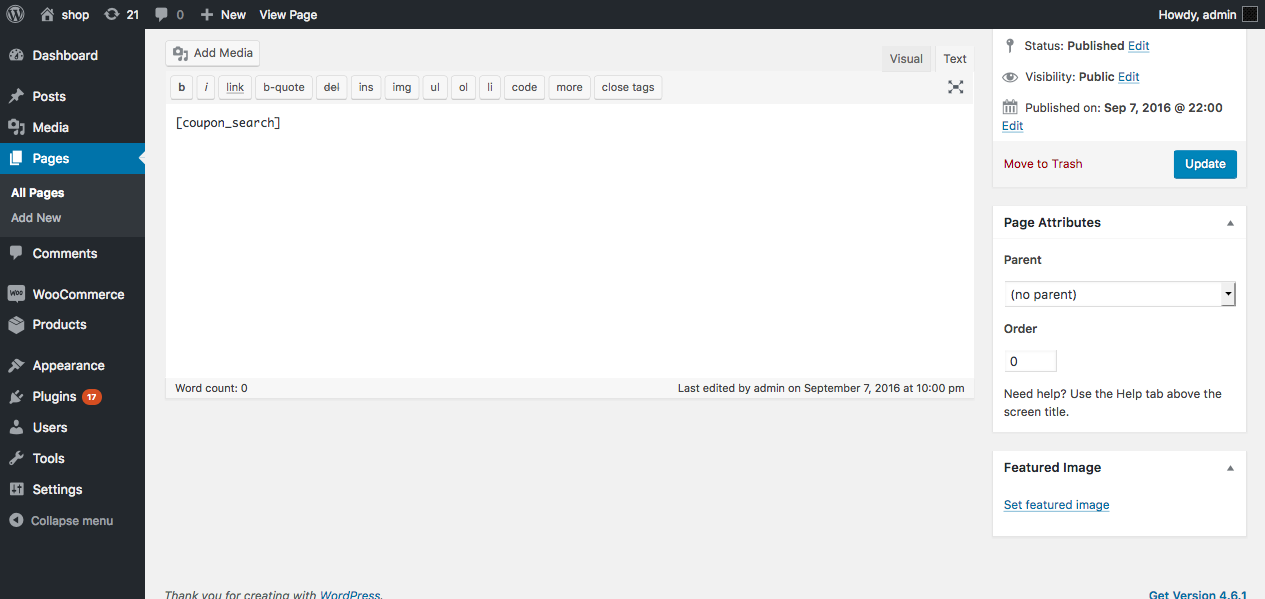Go to Dashboard in sidebar
1265x599 pixels.
72,55
